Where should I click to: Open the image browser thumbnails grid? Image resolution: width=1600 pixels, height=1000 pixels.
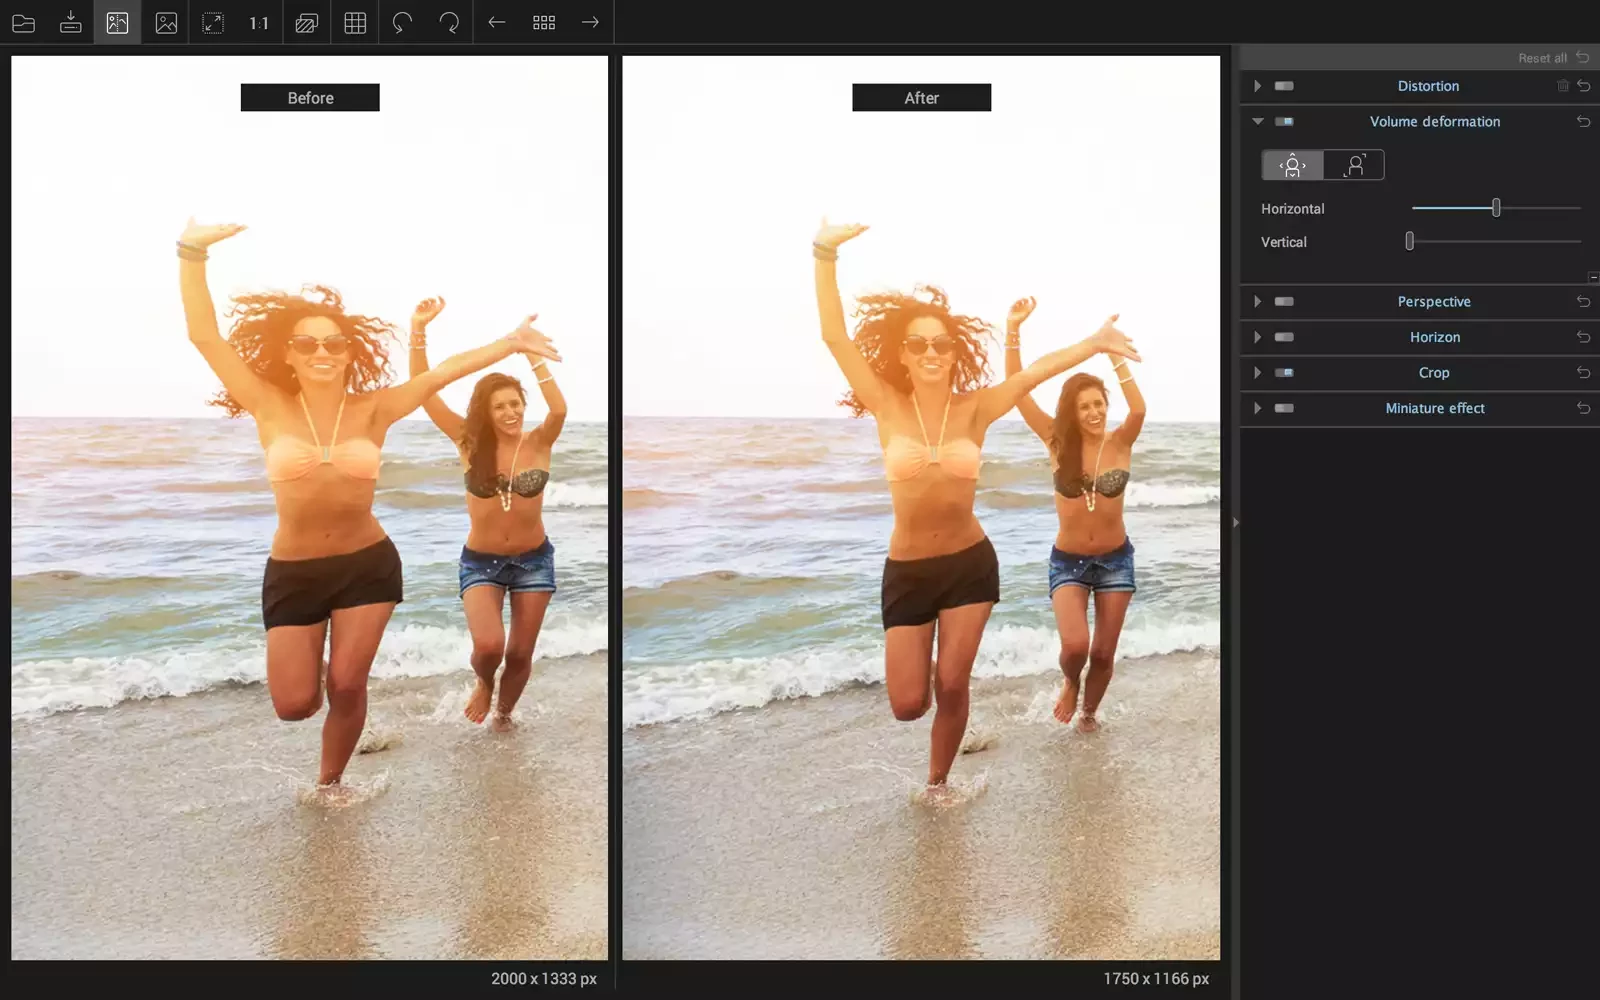[544, 22]
